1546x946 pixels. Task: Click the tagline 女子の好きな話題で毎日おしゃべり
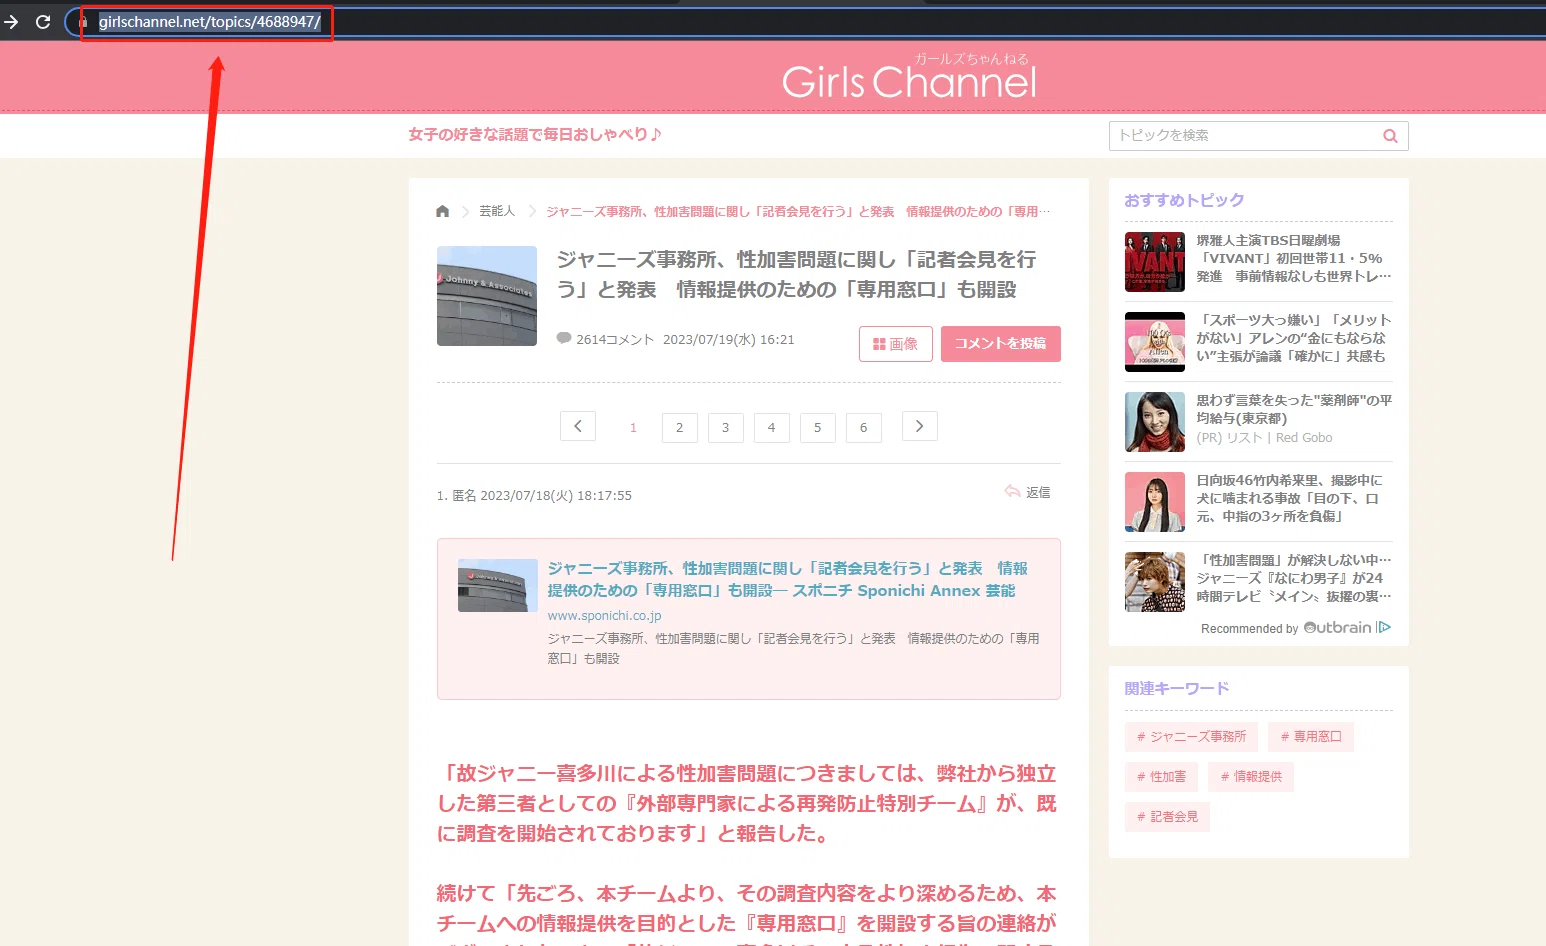(535, 134)
